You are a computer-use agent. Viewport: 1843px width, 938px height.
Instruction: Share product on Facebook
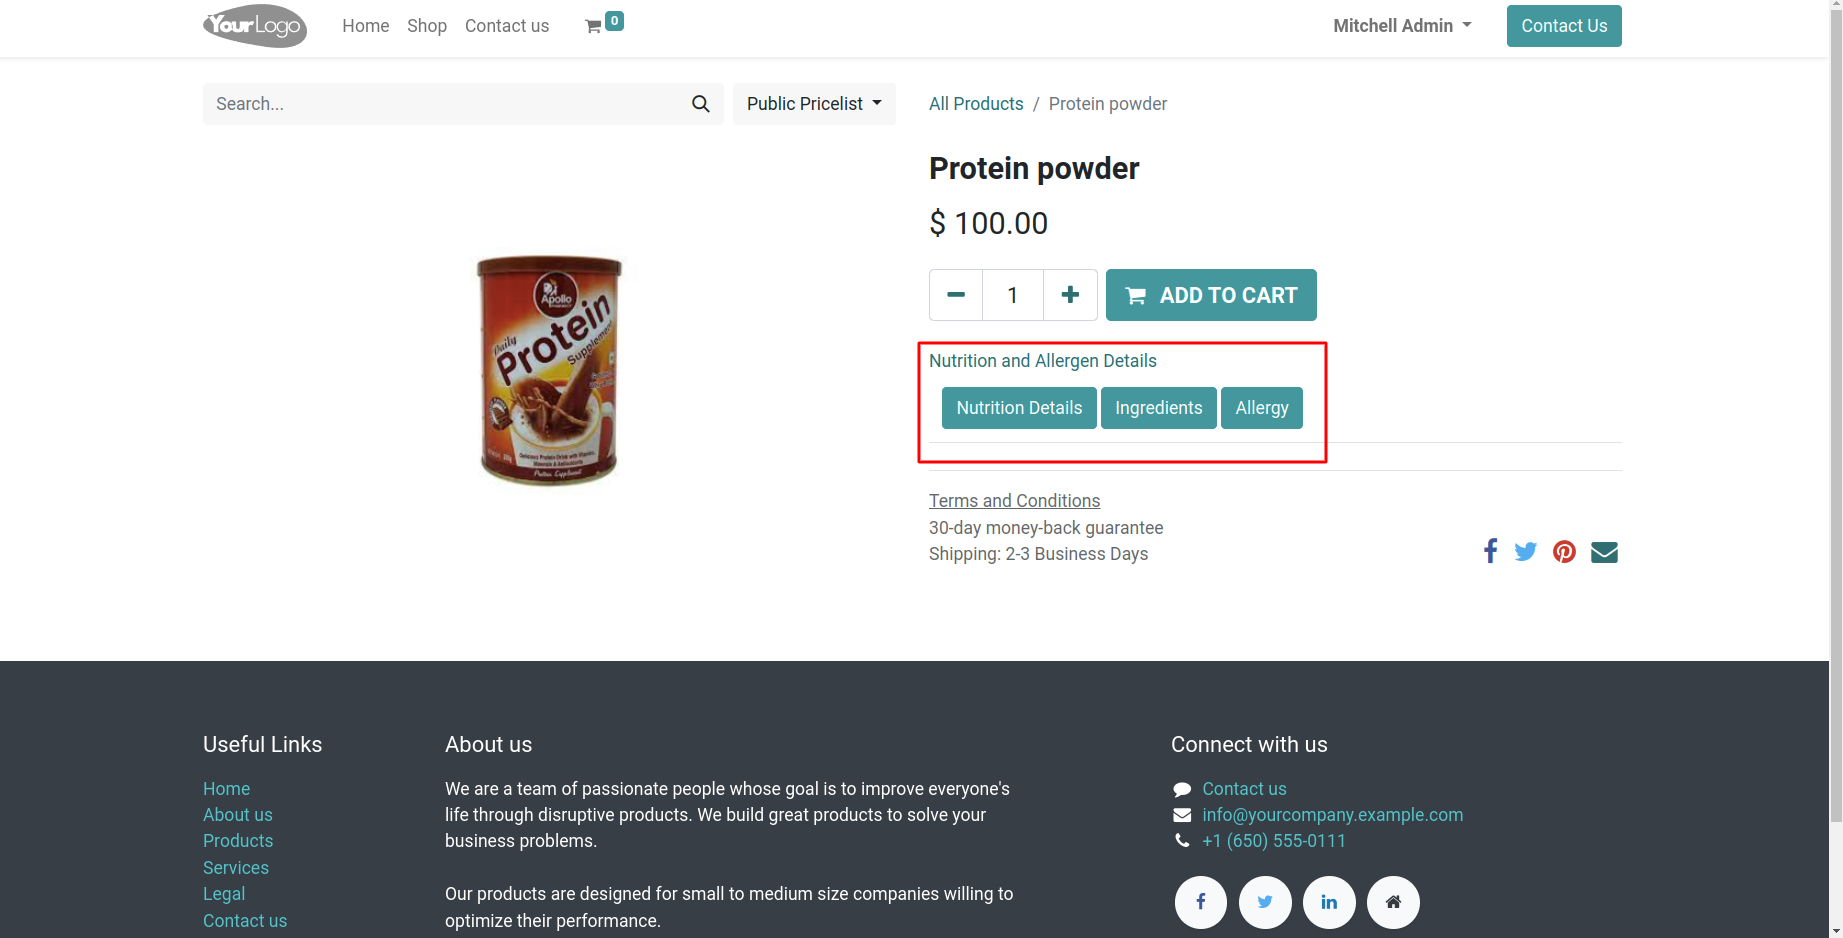click(1490, 552)
